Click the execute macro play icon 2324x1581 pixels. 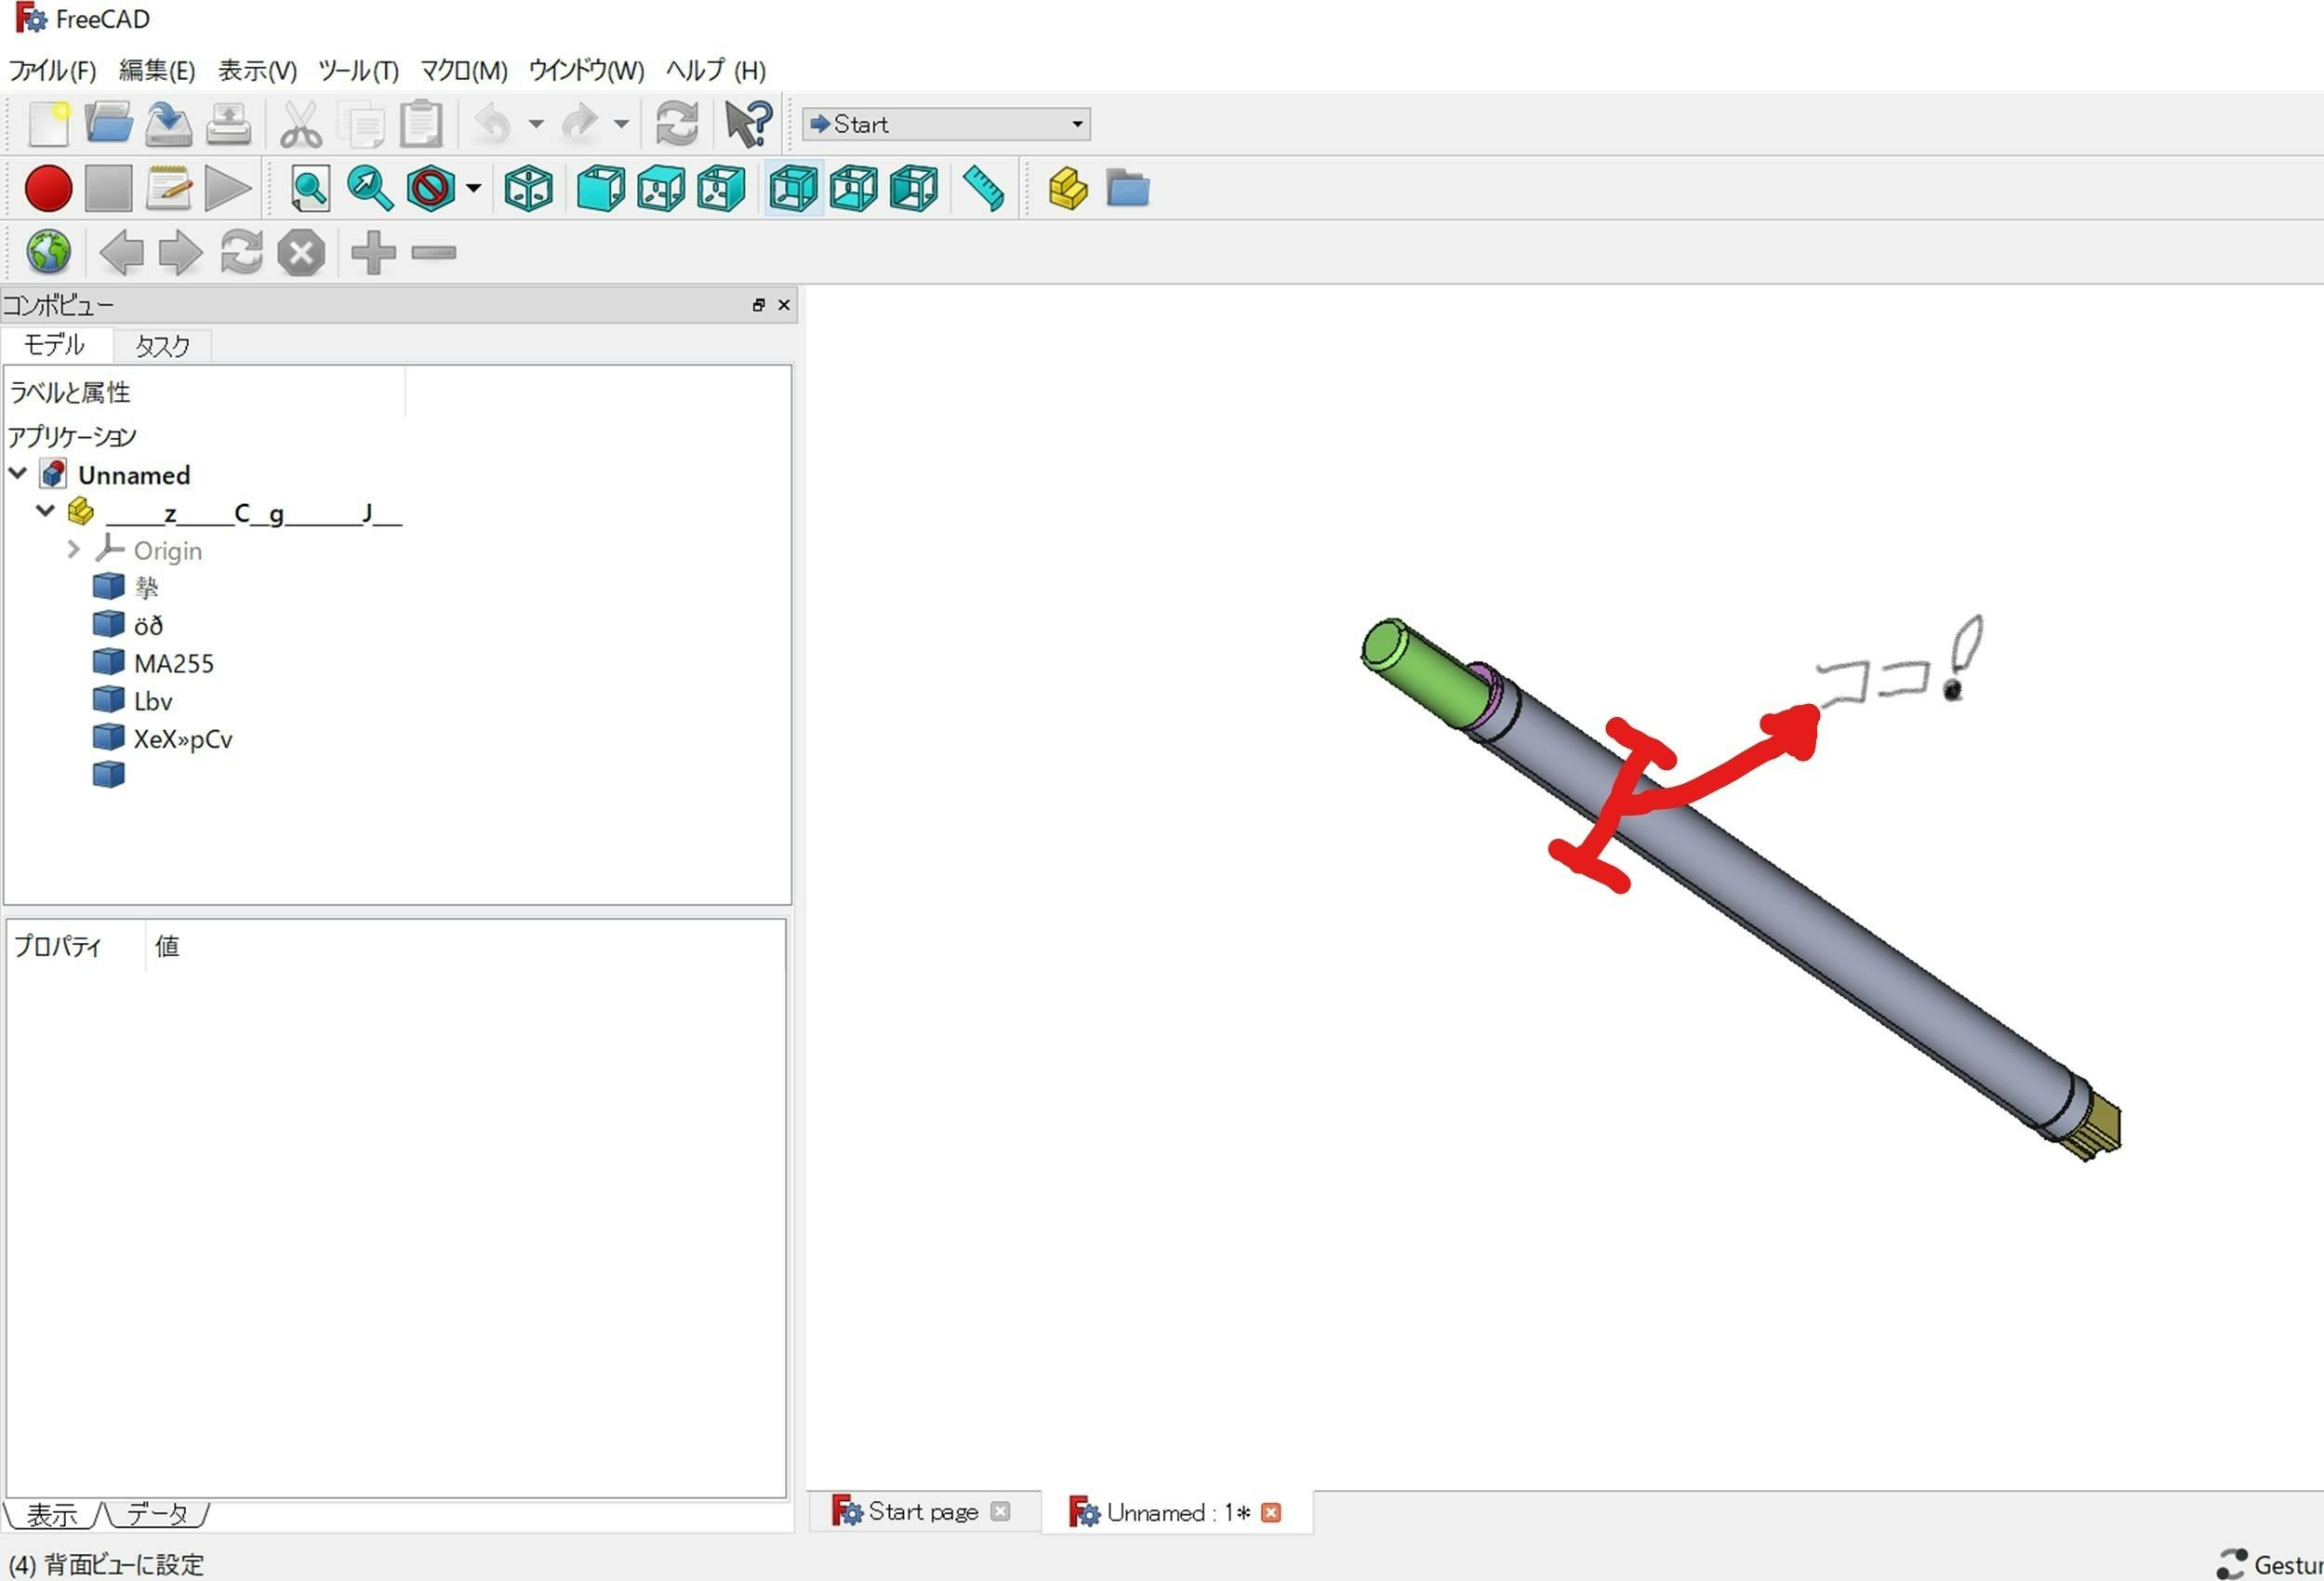[x=227, y=189]
